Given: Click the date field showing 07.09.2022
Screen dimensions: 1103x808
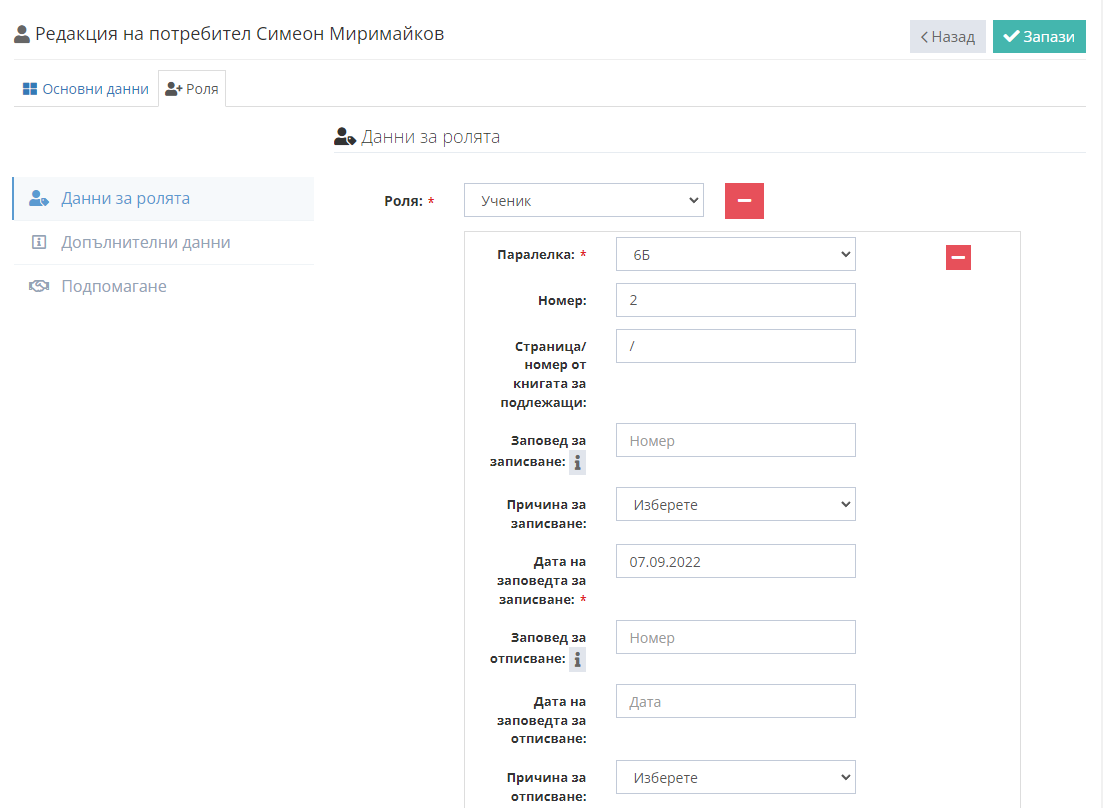Looking at the screenshot, I should [x=736, y=561].
